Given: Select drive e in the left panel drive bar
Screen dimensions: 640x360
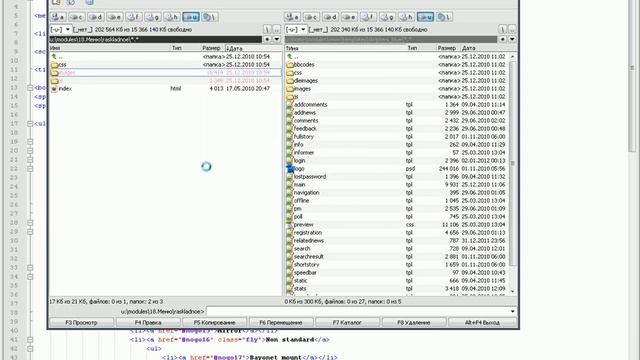Looking at the screenshot, I should click(x=115, y=17).
